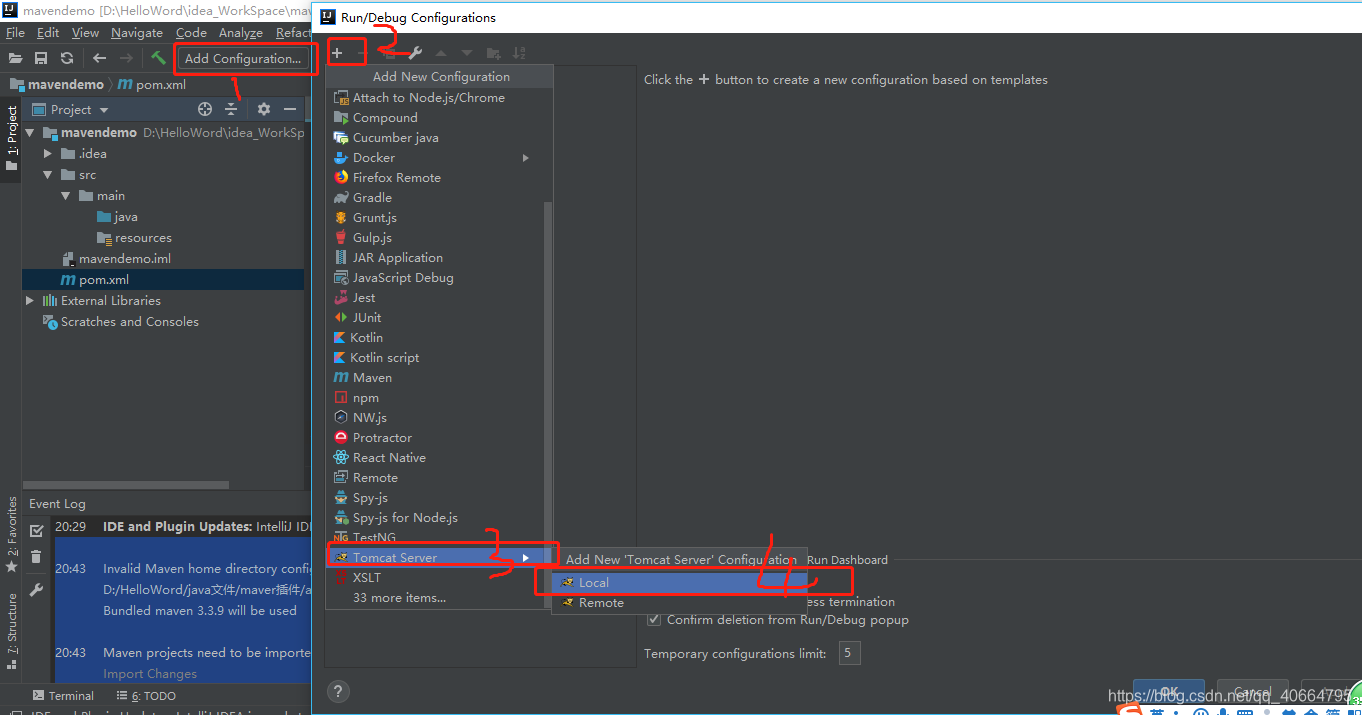Expand External Libraries node

30,301
